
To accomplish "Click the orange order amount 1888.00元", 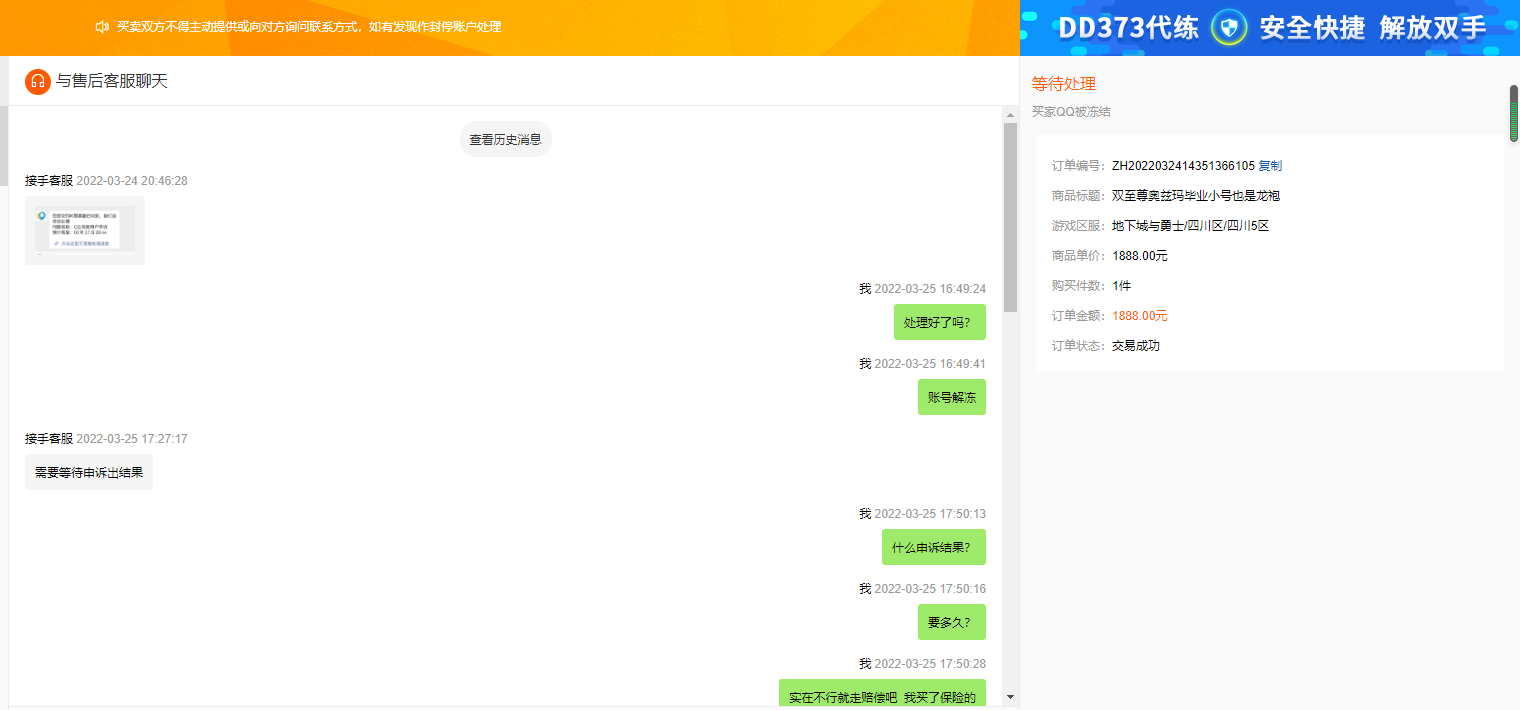I will coord(1140,315).
